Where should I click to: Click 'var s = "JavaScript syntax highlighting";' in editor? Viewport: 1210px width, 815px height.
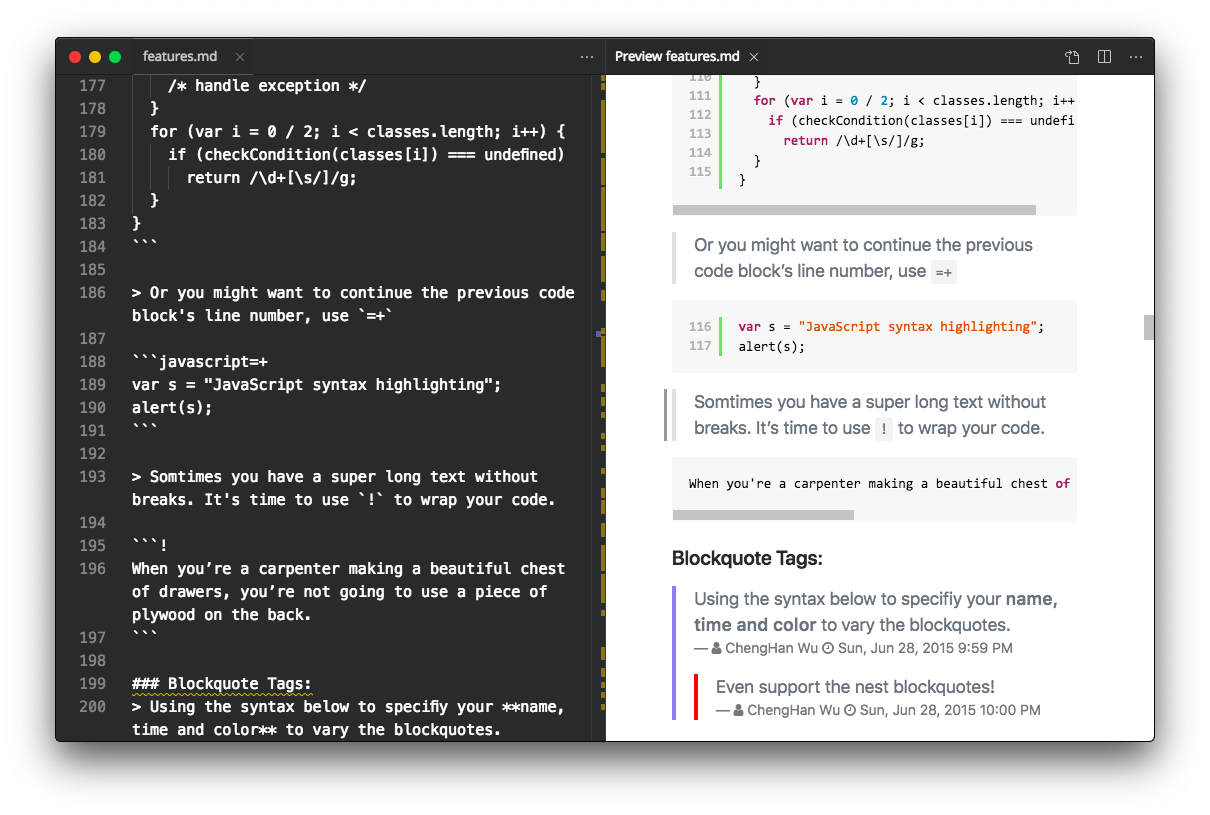point(317,385)
